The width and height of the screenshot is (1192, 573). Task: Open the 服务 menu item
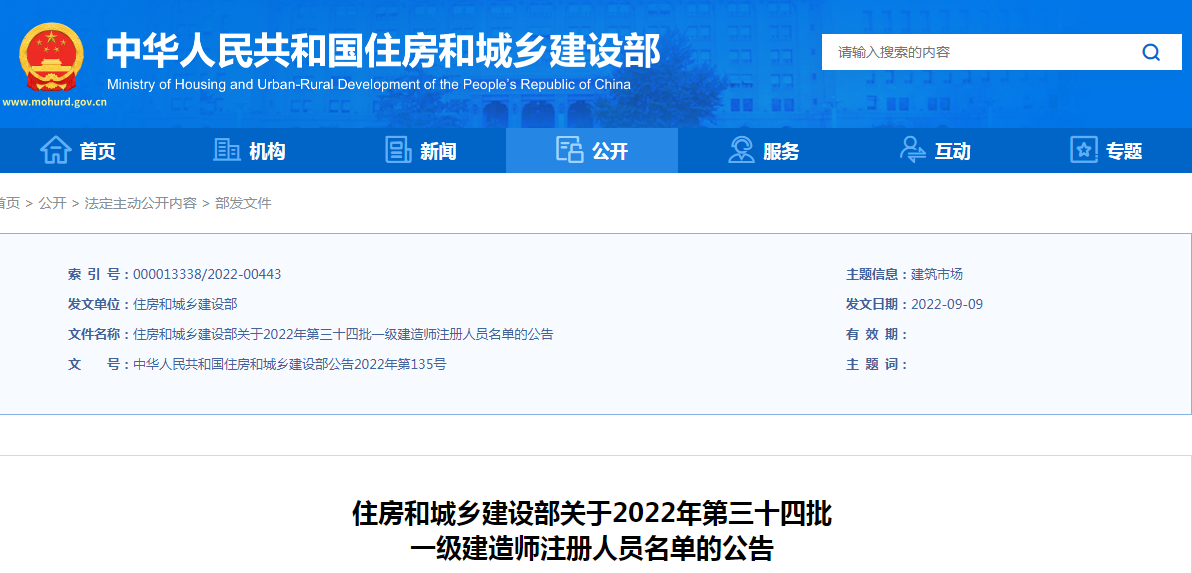tap(781, 151)
